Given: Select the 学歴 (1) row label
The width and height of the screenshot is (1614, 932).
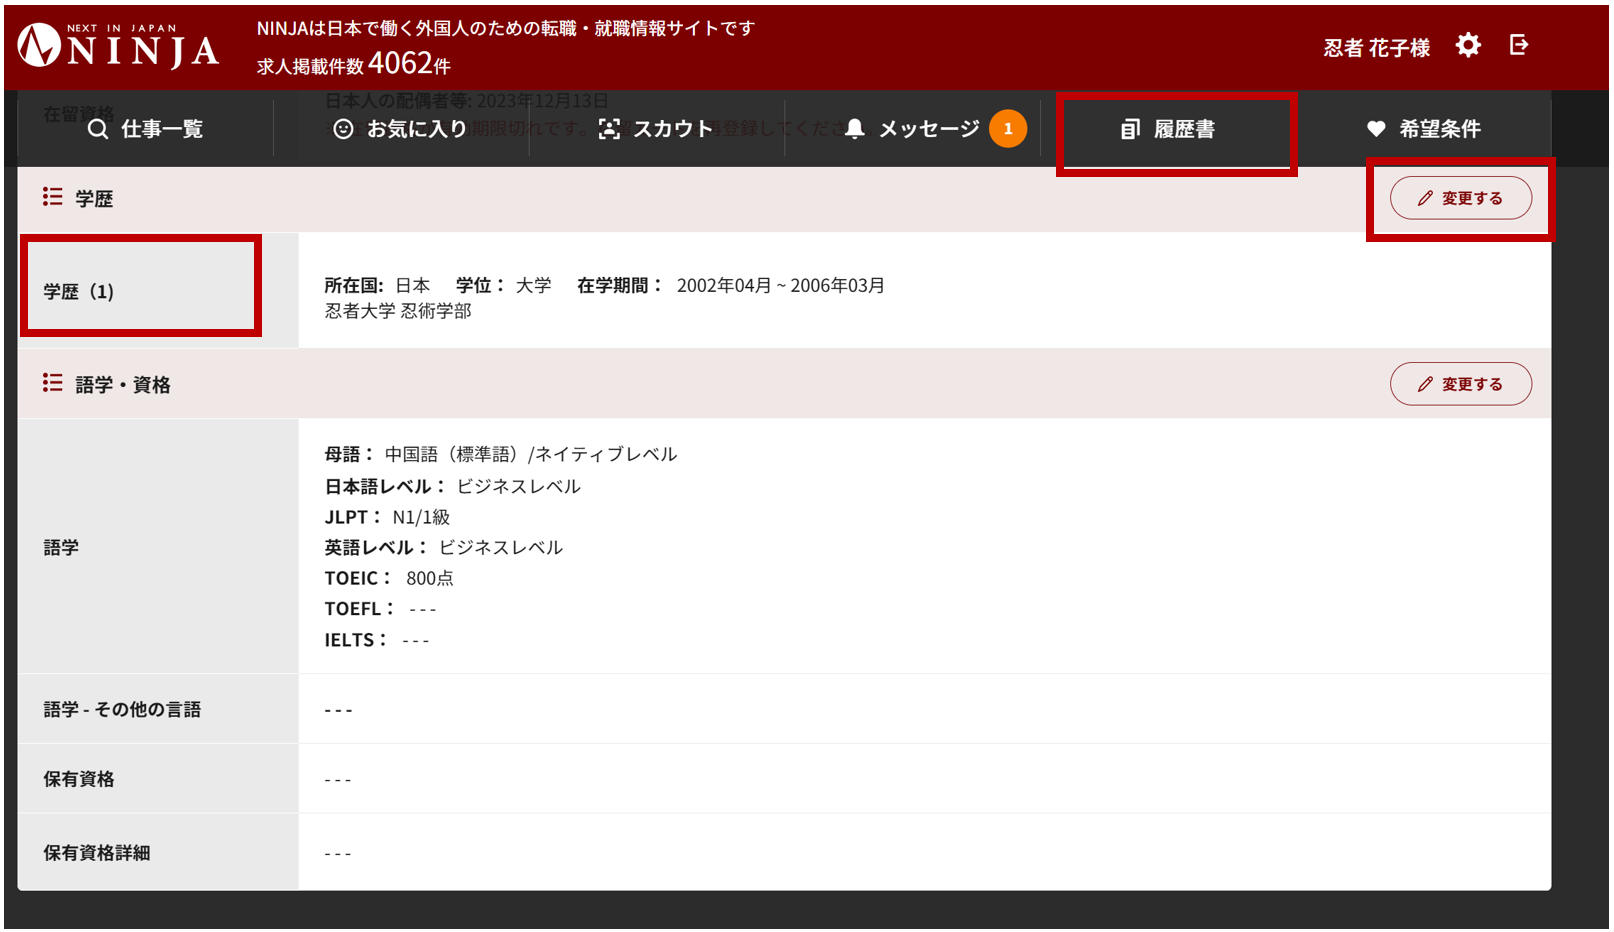Looking at the screenshot, I should coord(79,292).
